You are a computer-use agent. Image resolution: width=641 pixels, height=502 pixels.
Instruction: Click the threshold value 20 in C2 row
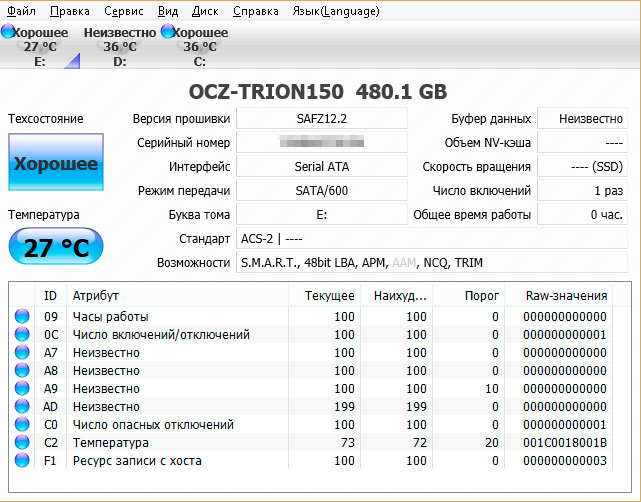(x=492, y=442)
